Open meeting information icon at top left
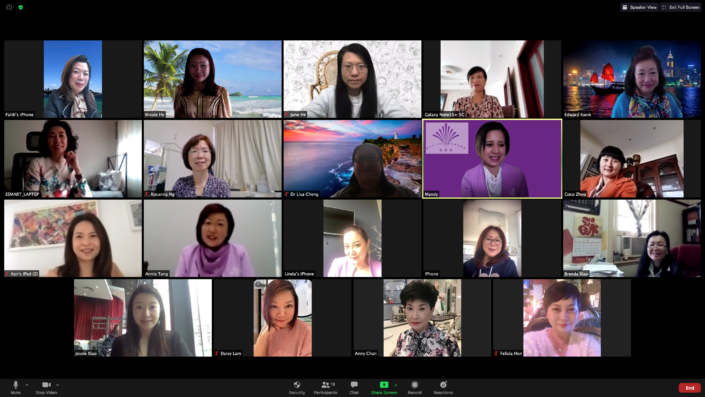The image size is (705, 397). [x=9, y=7]
